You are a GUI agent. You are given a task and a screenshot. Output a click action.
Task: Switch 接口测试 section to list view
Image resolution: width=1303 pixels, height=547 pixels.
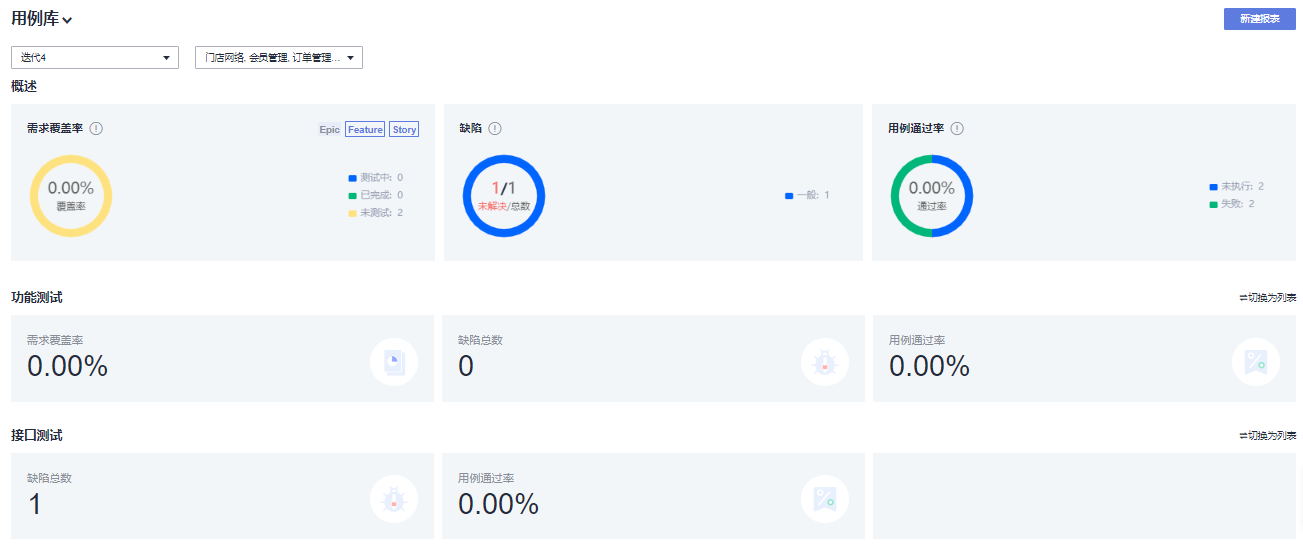click(1267, 436)
